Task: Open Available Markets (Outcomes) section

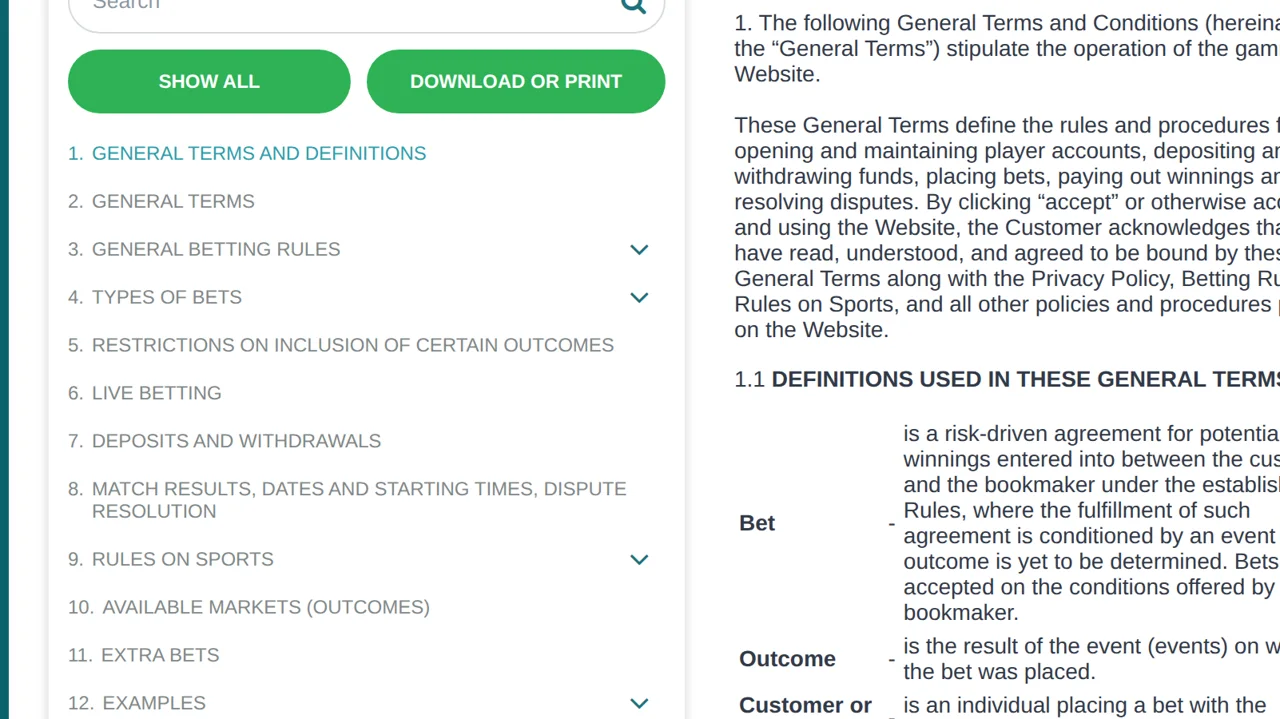Action: coord(249,607)
